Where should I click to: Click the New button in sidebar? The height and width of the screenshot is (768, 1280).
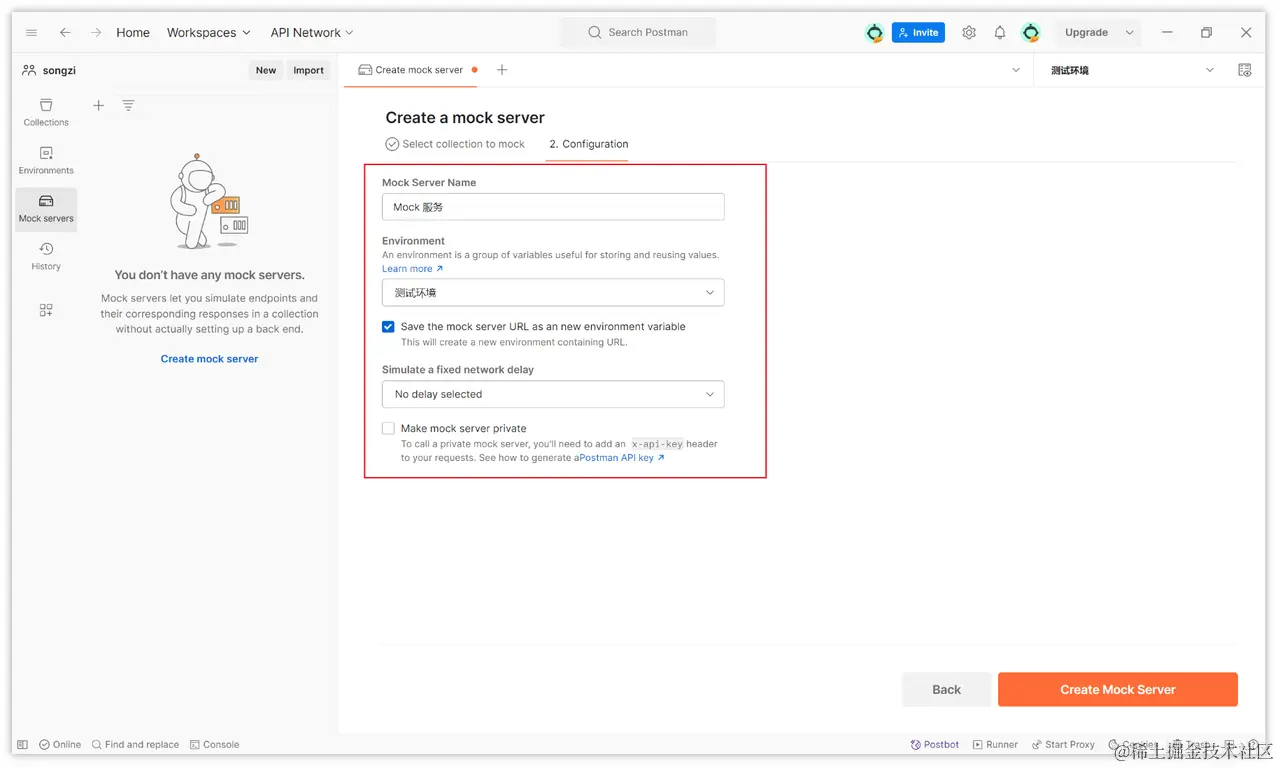point(266,70)
